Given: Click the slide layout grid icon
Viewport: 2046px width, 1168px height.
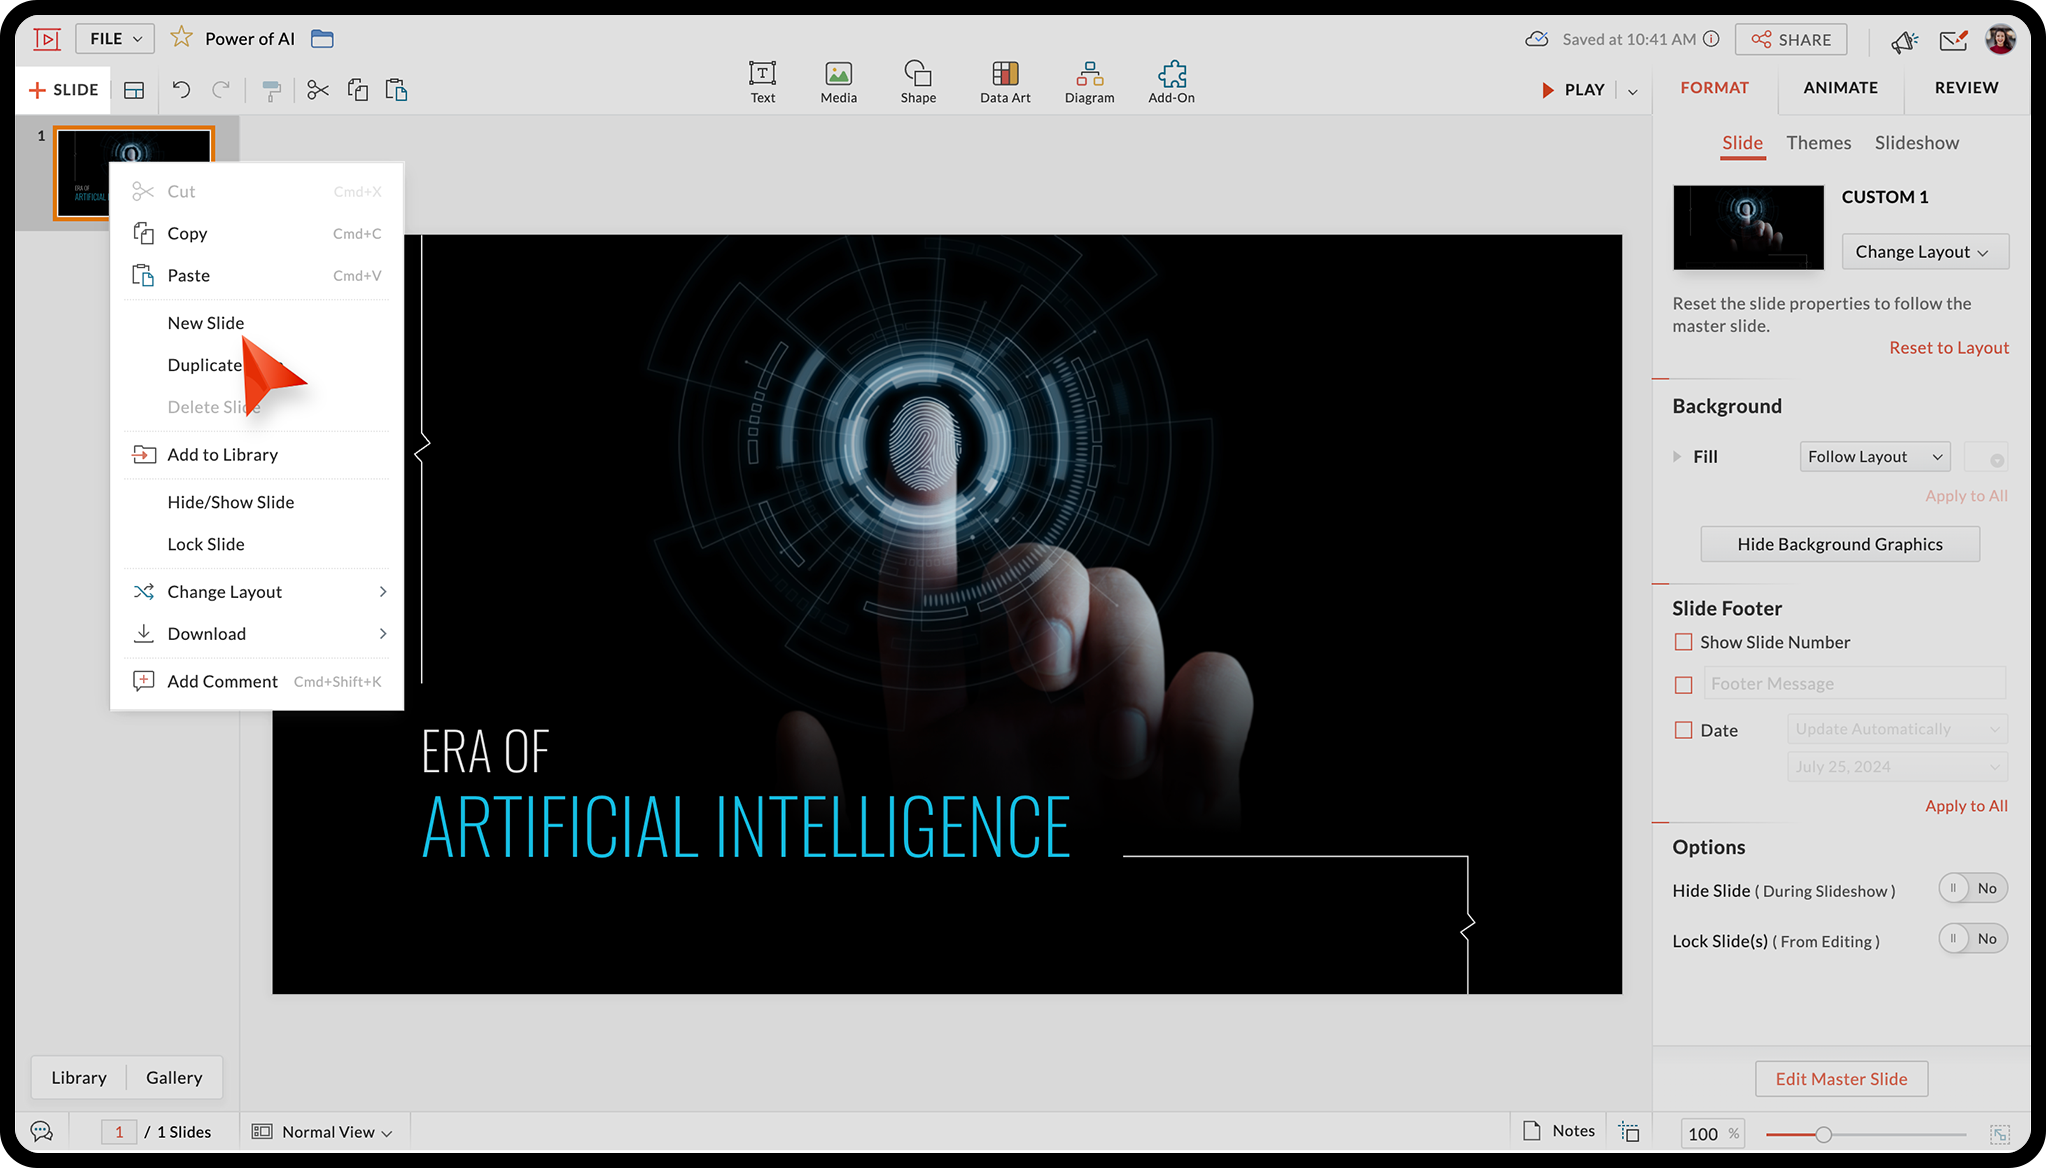Looking at the screenshot, I should click(134, 90).
